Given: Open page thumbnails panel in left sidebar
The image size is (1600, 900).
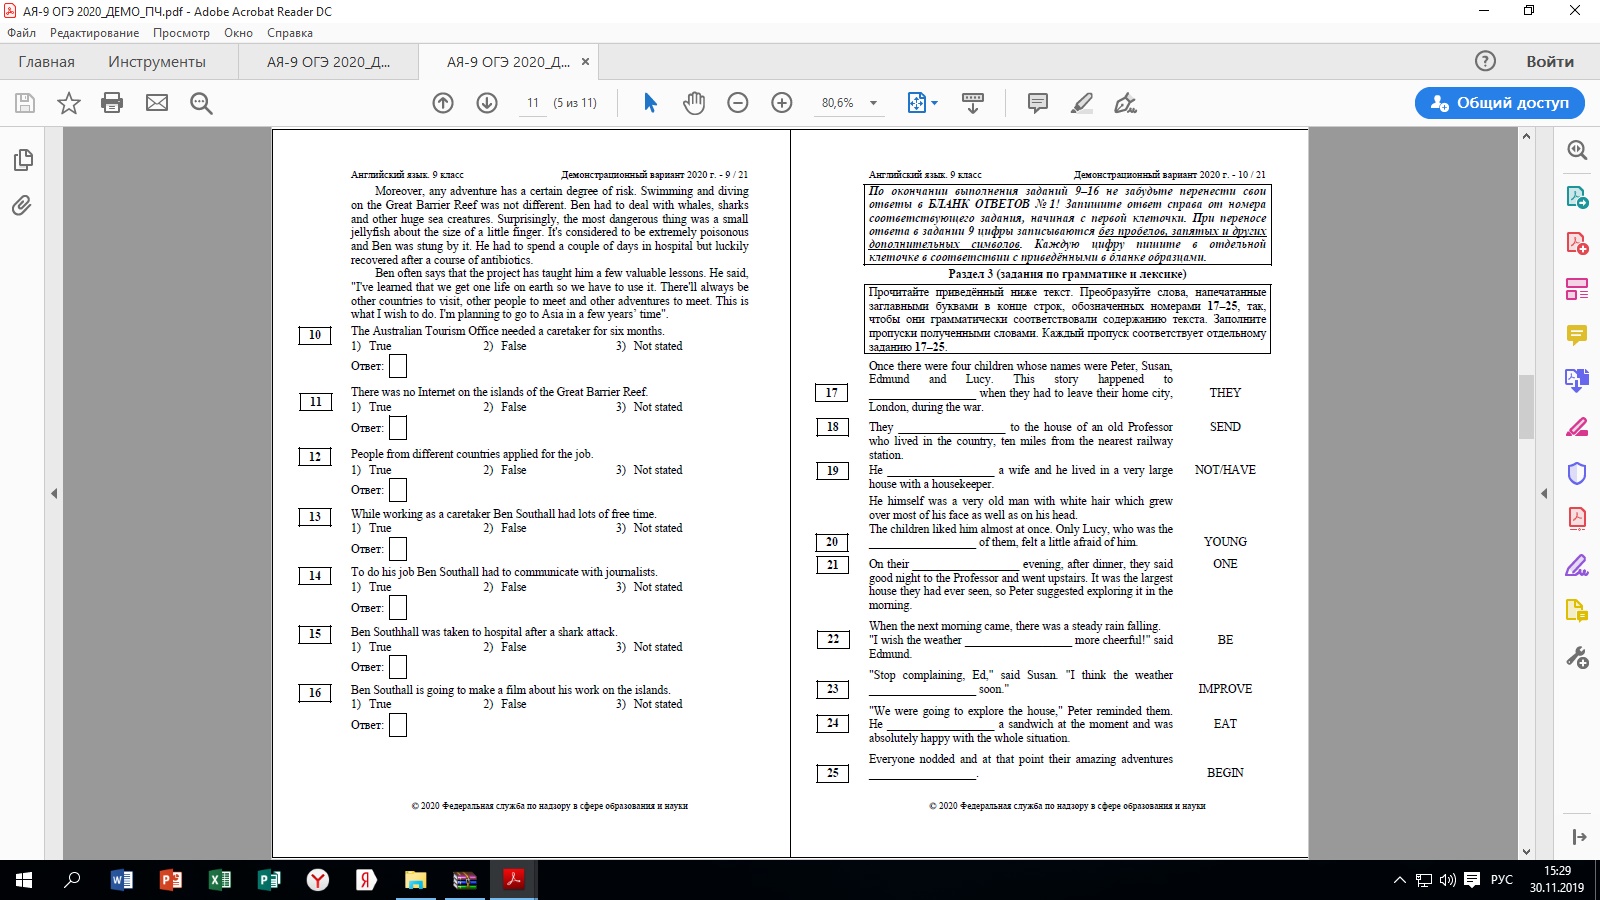Looking at the screenshot, I should [22, 160].
